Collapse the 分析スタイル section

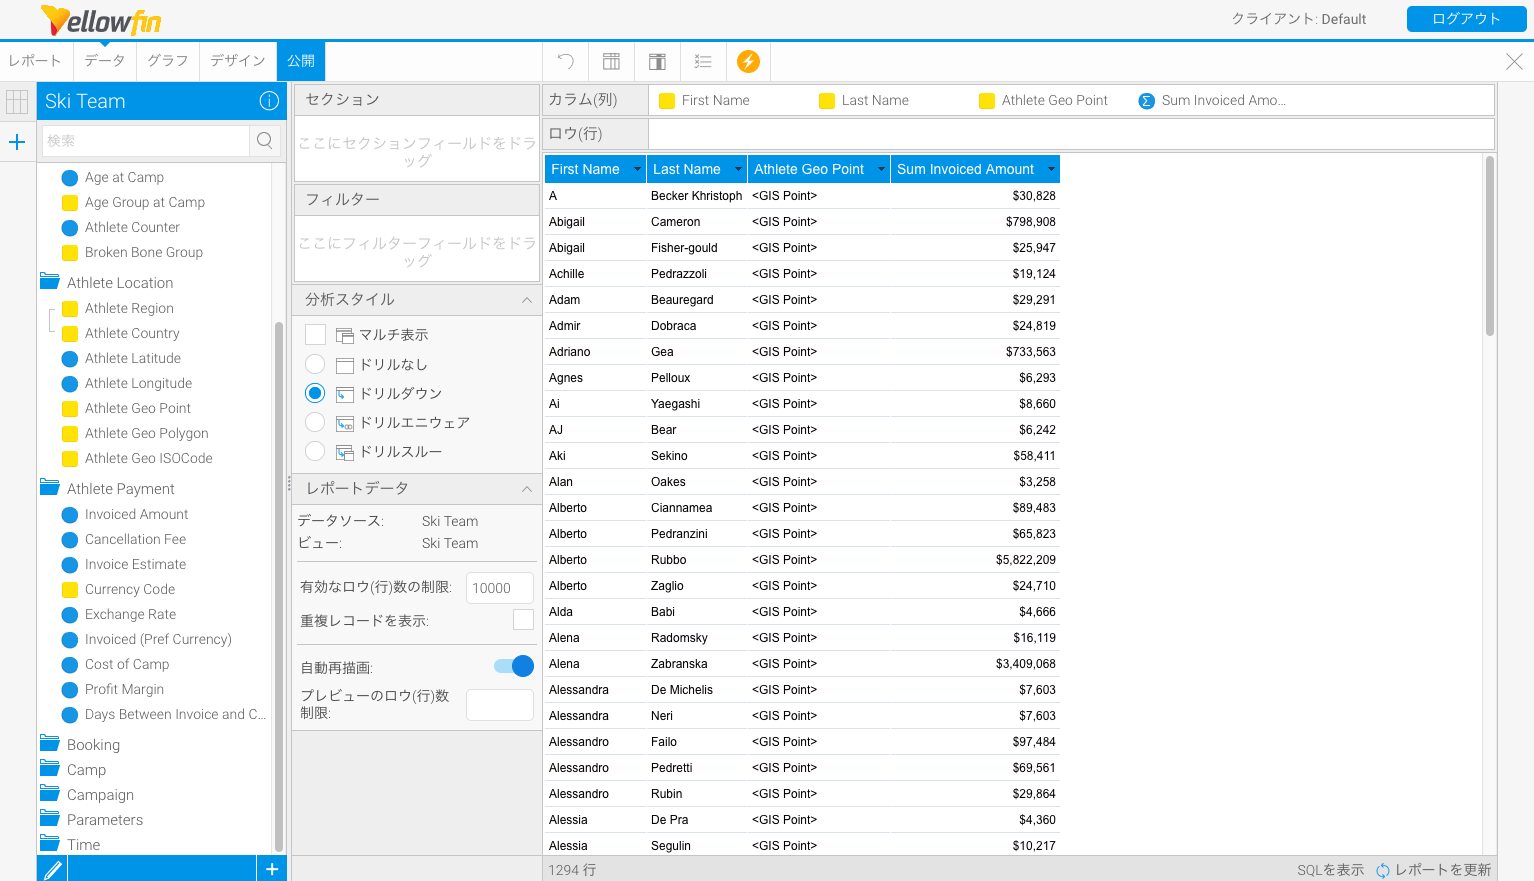[526, 300]
